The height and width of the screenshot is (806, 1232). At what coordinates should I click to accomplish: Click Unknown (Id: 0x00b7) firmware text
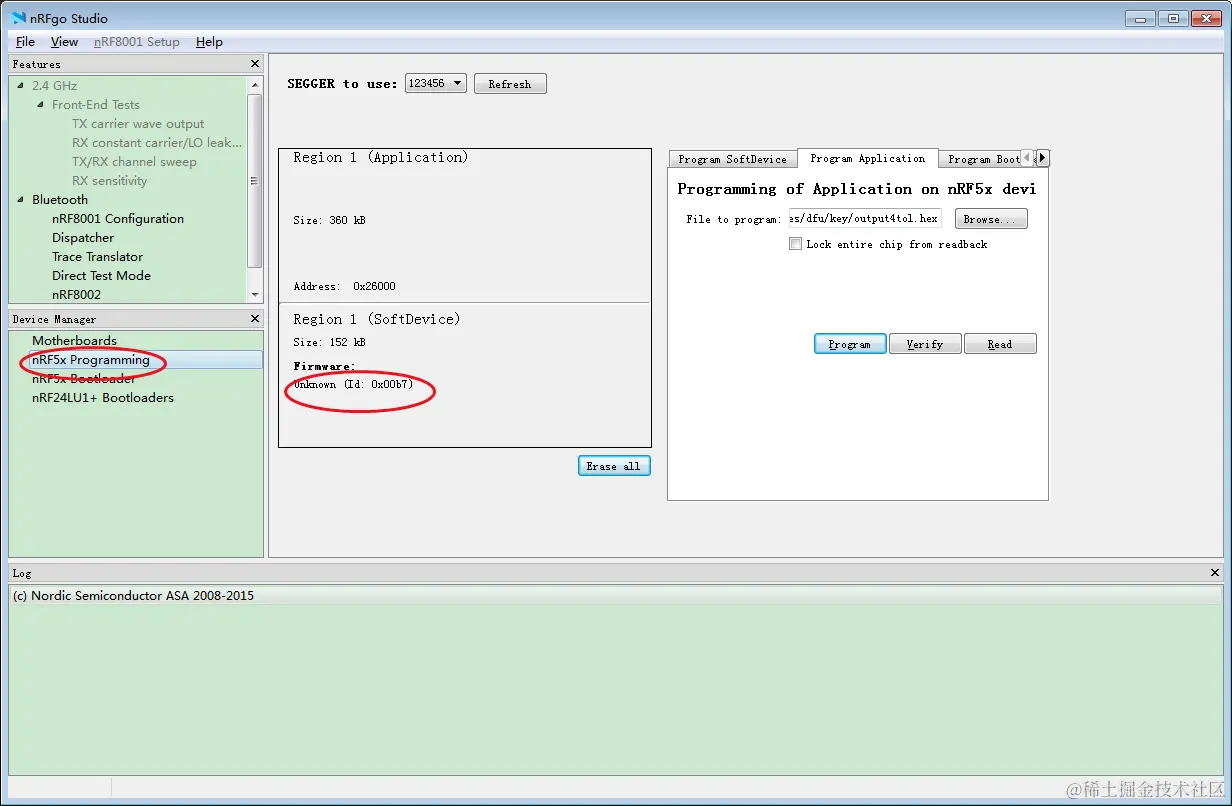coord(352,385)
